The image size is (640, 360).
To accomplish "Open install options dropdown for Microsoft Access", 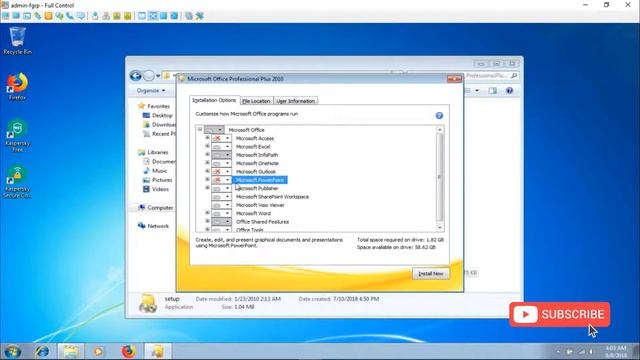I will click(221, 138).
